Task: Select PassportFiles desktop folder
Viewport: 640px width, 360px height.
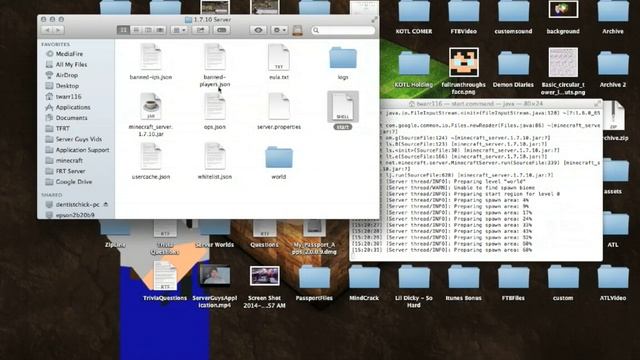Action: click(x=314, y=277)
